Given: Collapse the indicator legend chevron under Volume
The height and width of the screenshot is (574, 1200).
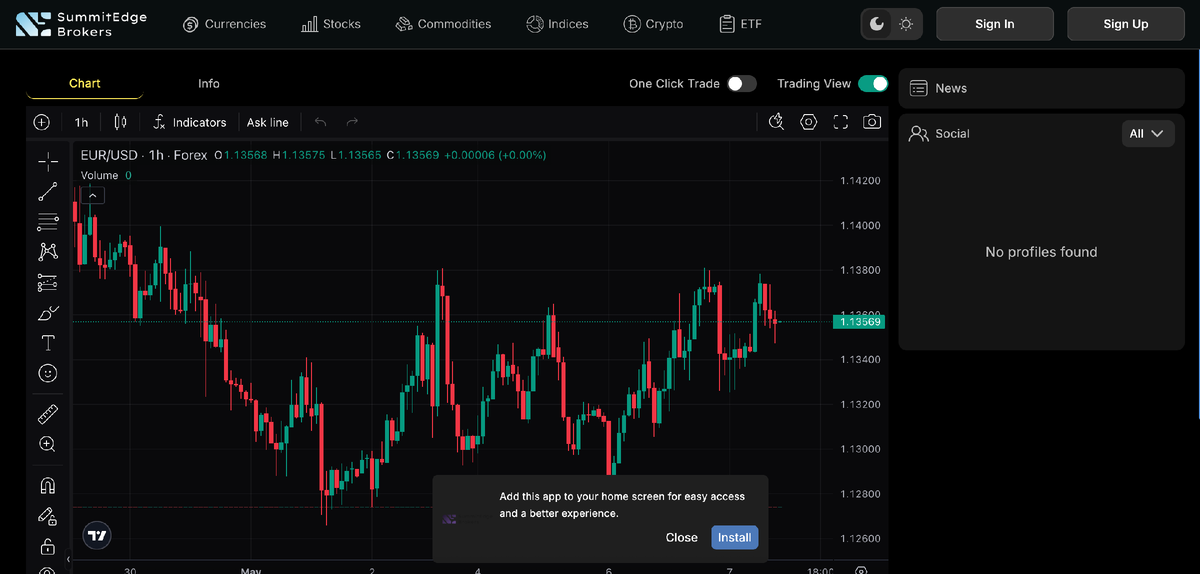Looking at the screenshot, I should pos(92,196).
